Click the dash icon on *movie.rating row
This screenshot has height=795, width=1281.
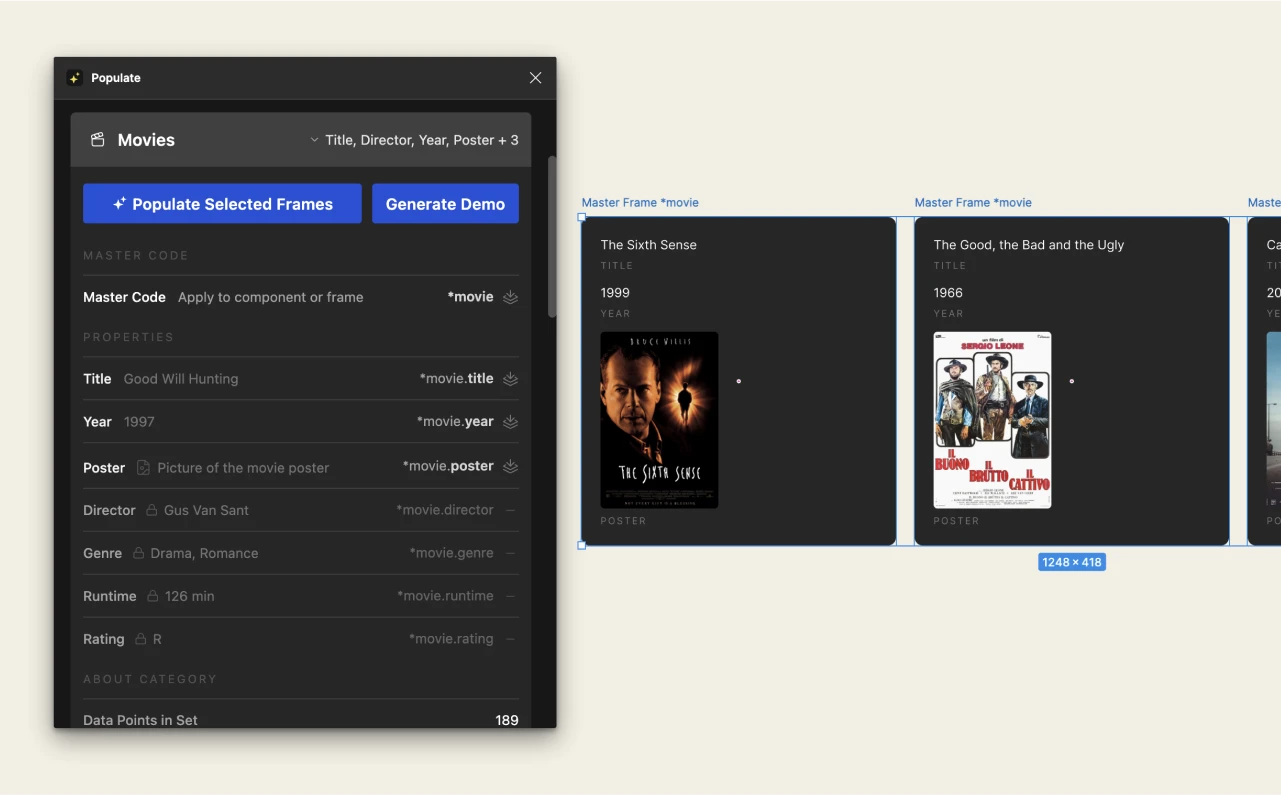[510, 639]
